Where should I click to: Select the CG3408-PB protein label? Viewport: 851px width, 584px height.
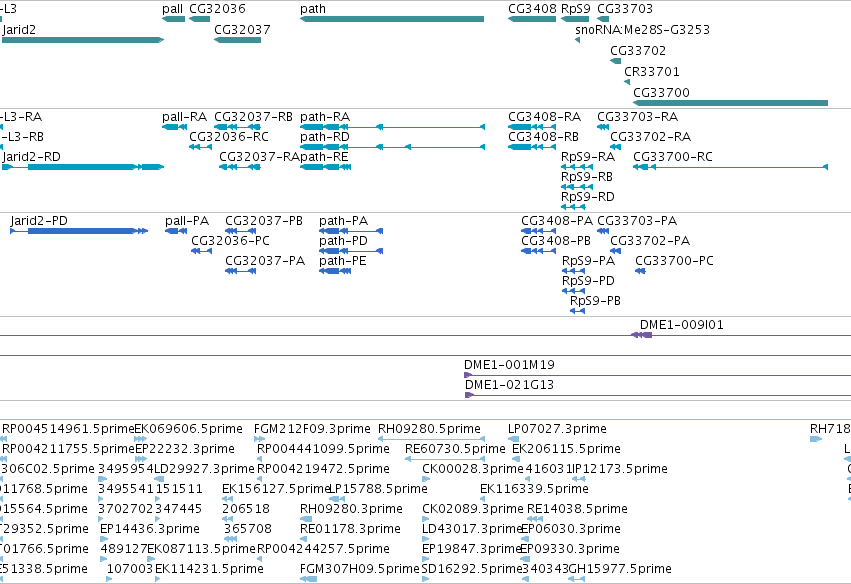click(556, 241)
